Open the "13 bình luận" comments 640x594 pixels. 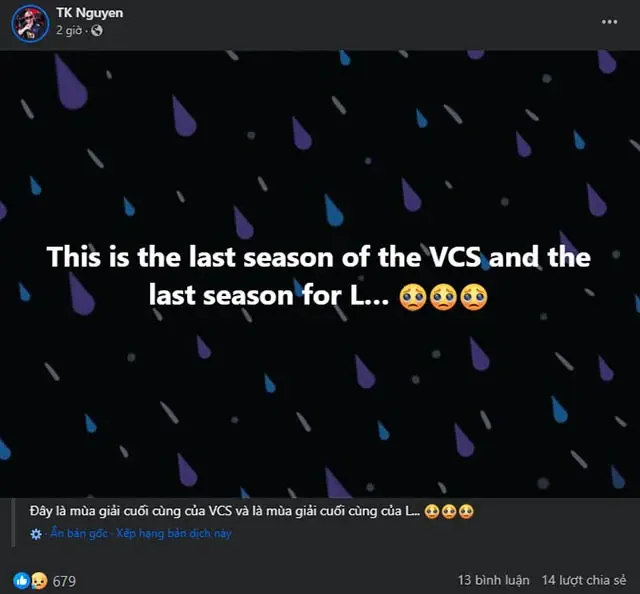(493, 580)
